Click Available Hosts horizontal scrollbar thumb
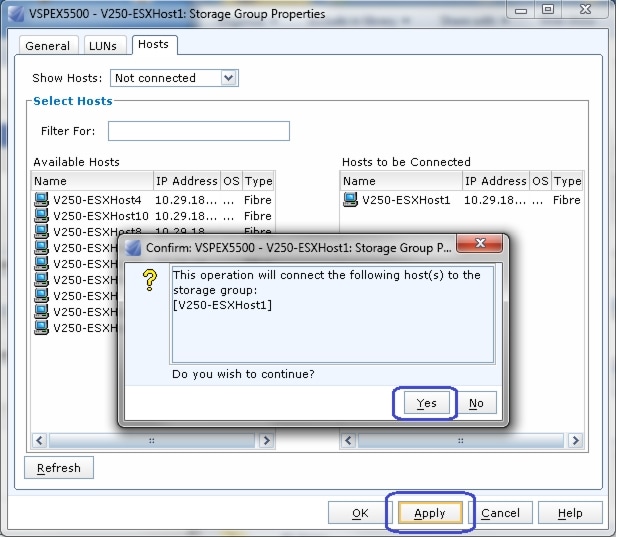 click(x=152, y=442)
